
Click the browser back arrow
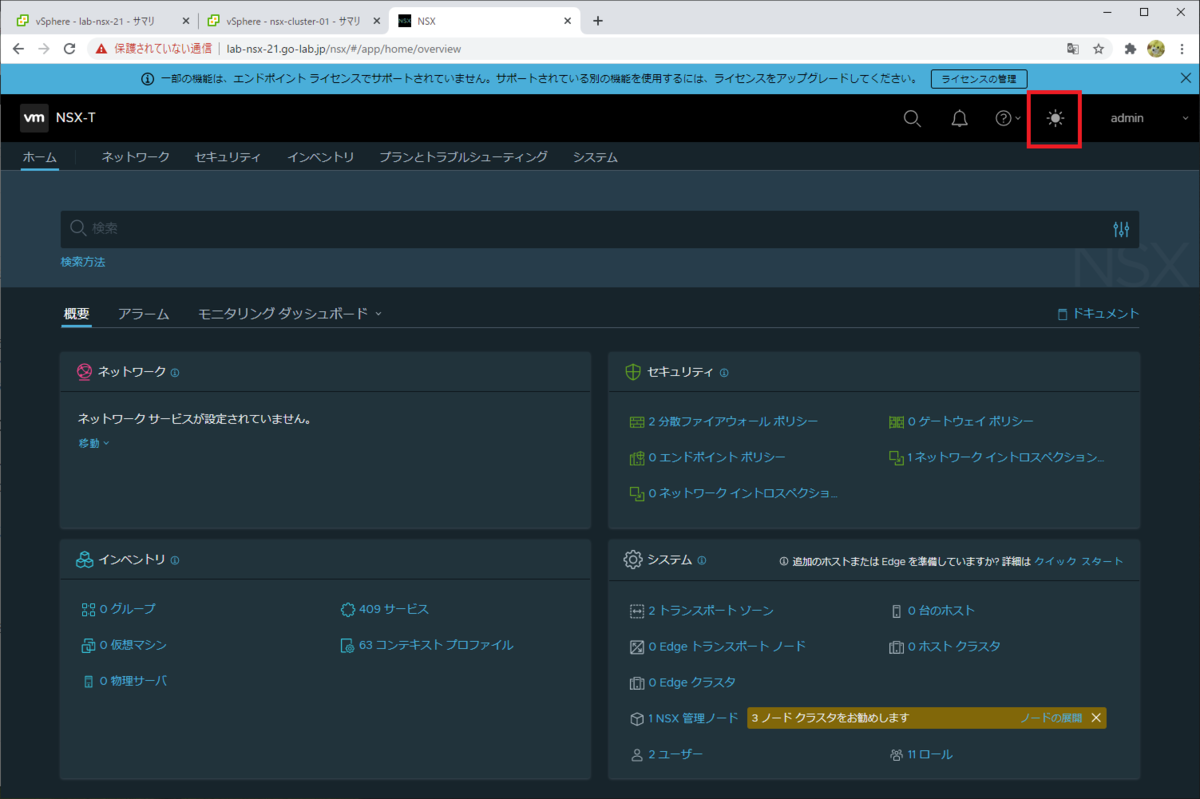(19, 48)
